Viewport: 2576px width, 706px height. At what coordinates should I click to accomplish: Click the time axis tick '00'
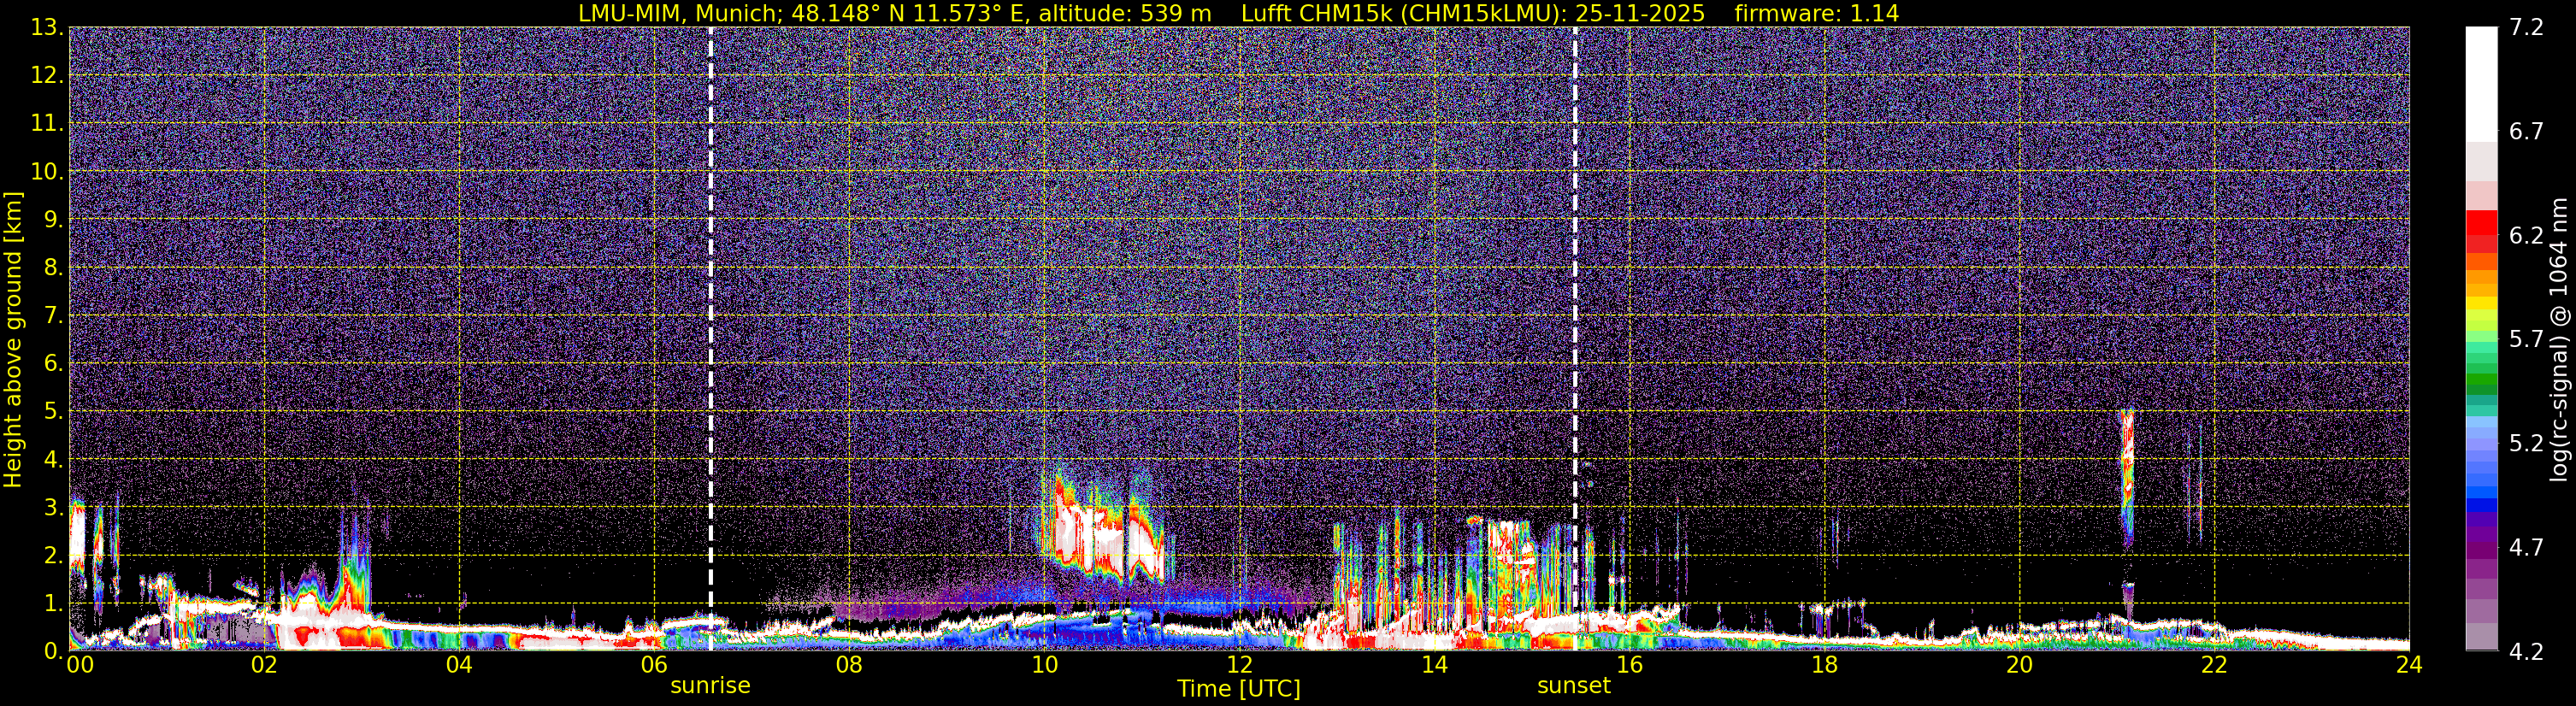[80, 664]
